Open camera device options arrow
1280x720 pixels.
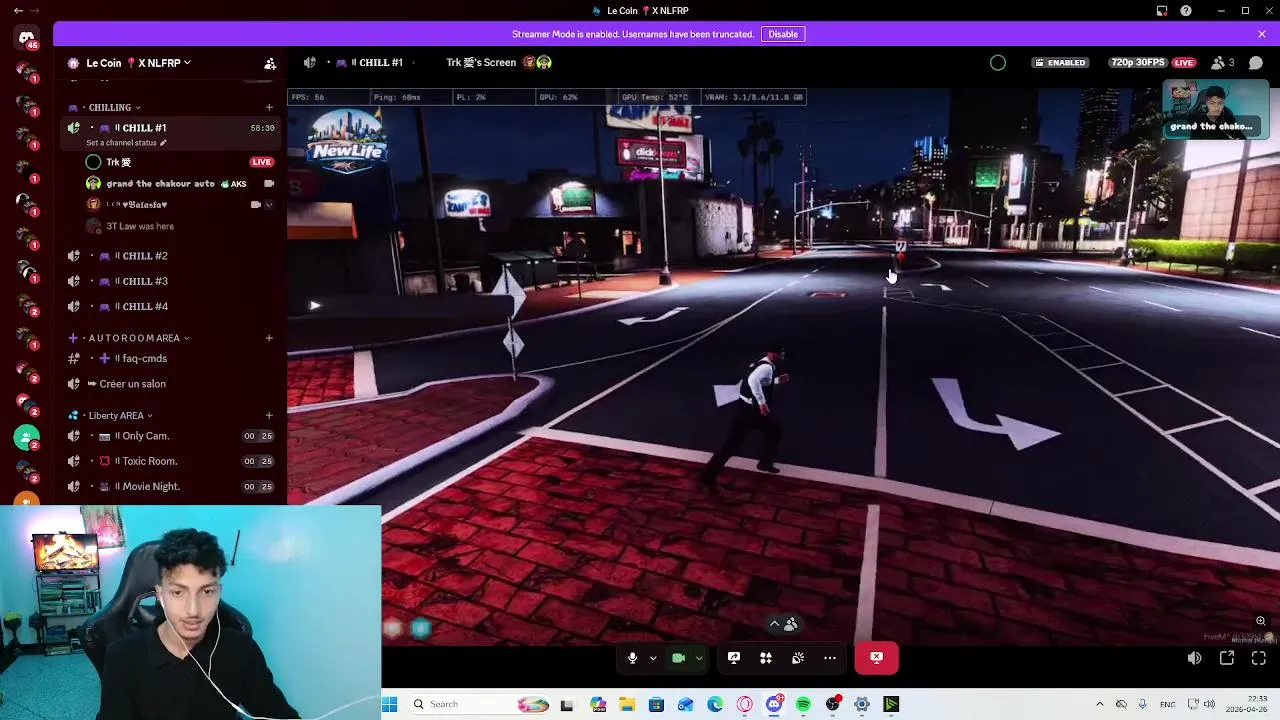699,658
